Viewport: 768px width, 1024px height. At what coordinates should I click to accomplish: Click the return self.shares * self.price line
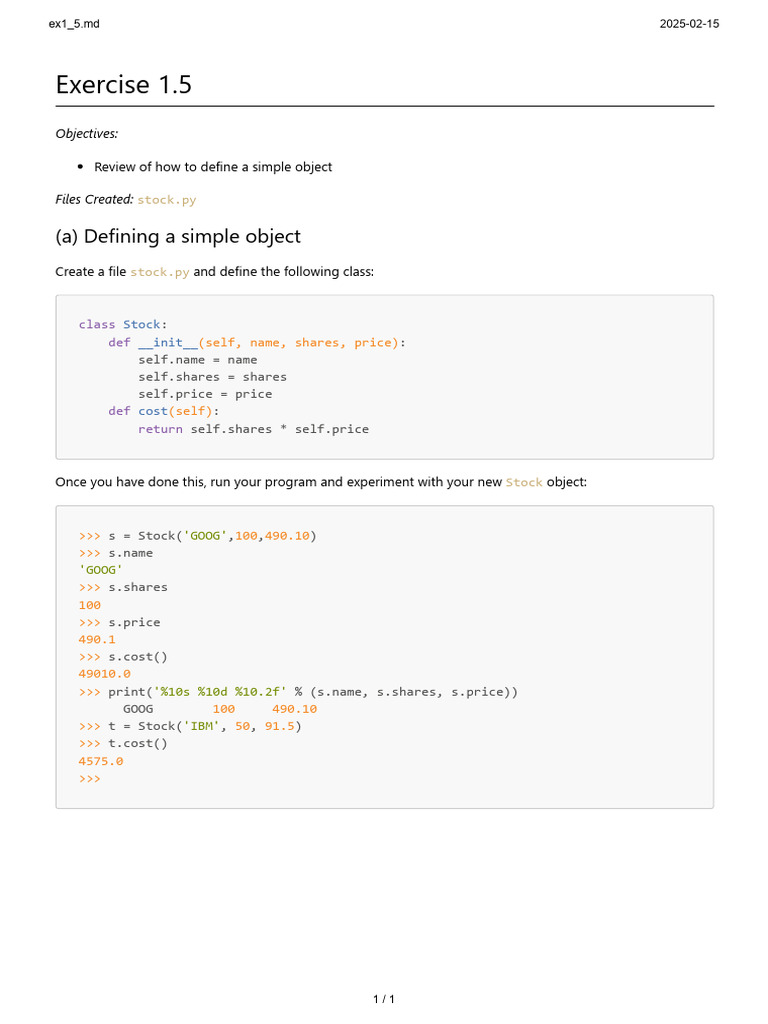253,429
